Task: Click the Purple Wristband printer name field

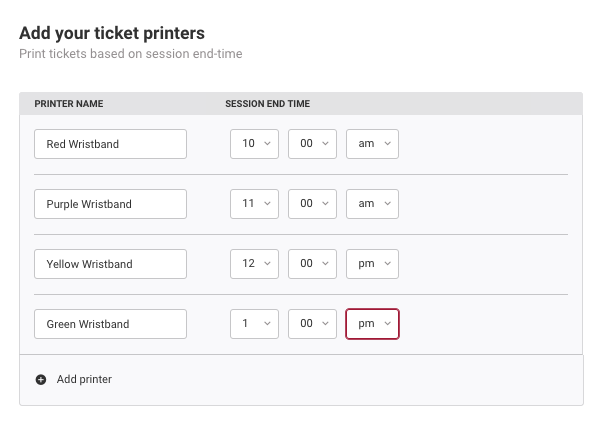Action: (x=110, y=204)
